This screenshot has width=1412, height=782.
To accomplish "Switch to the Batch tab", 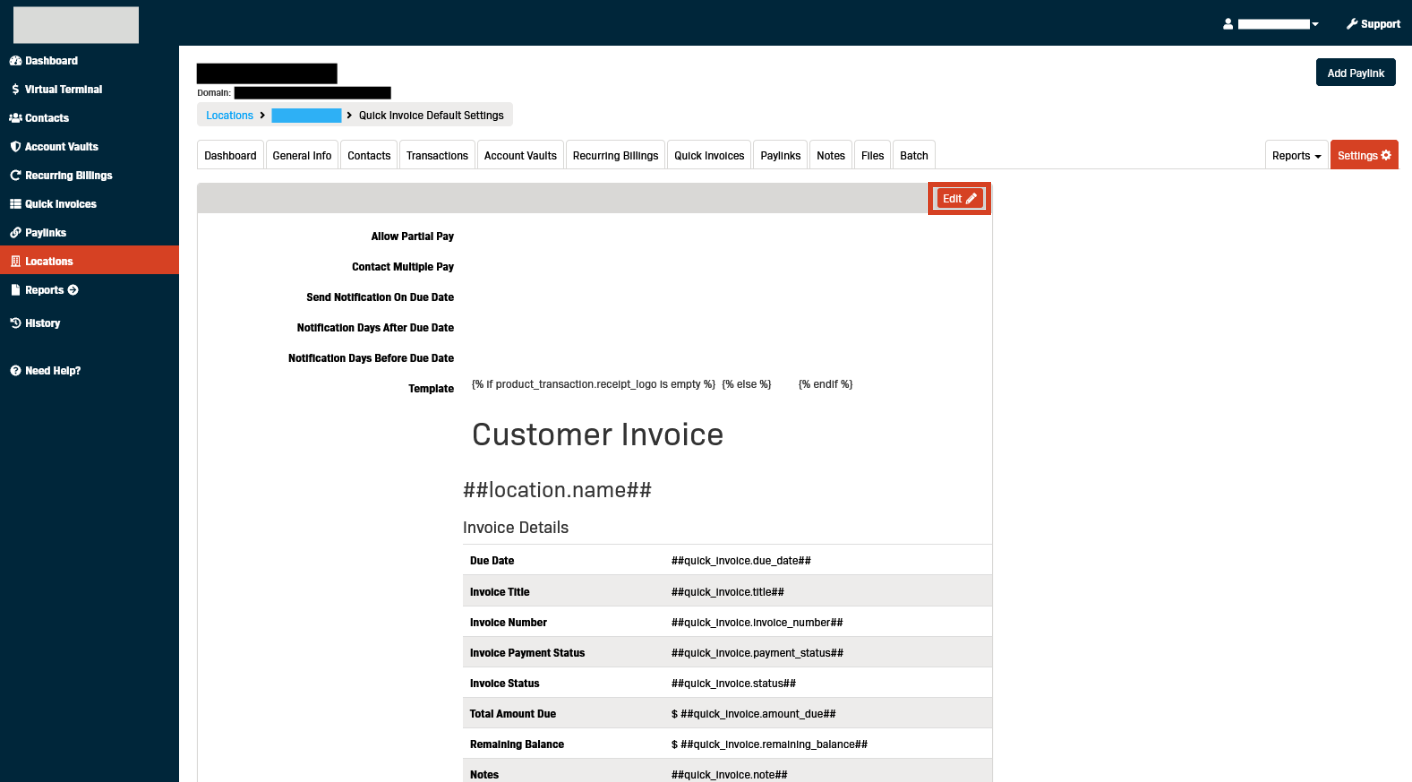I will (914, 156).
